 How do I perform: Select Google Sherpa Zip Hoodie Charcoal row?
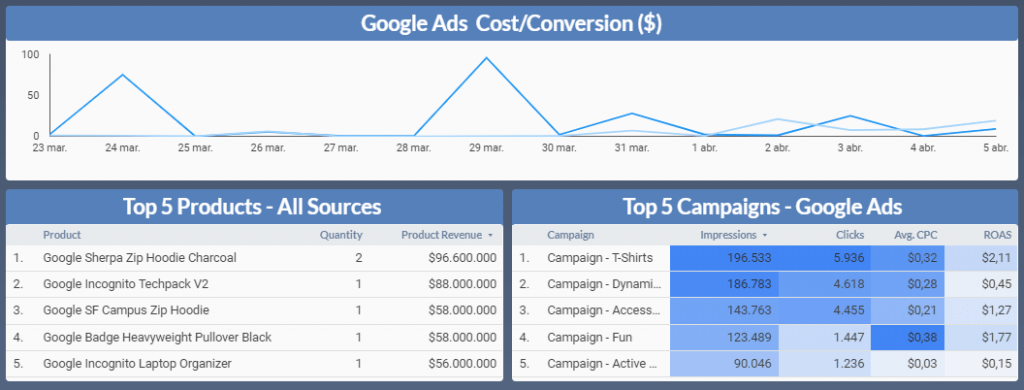(x=255, y=258)
